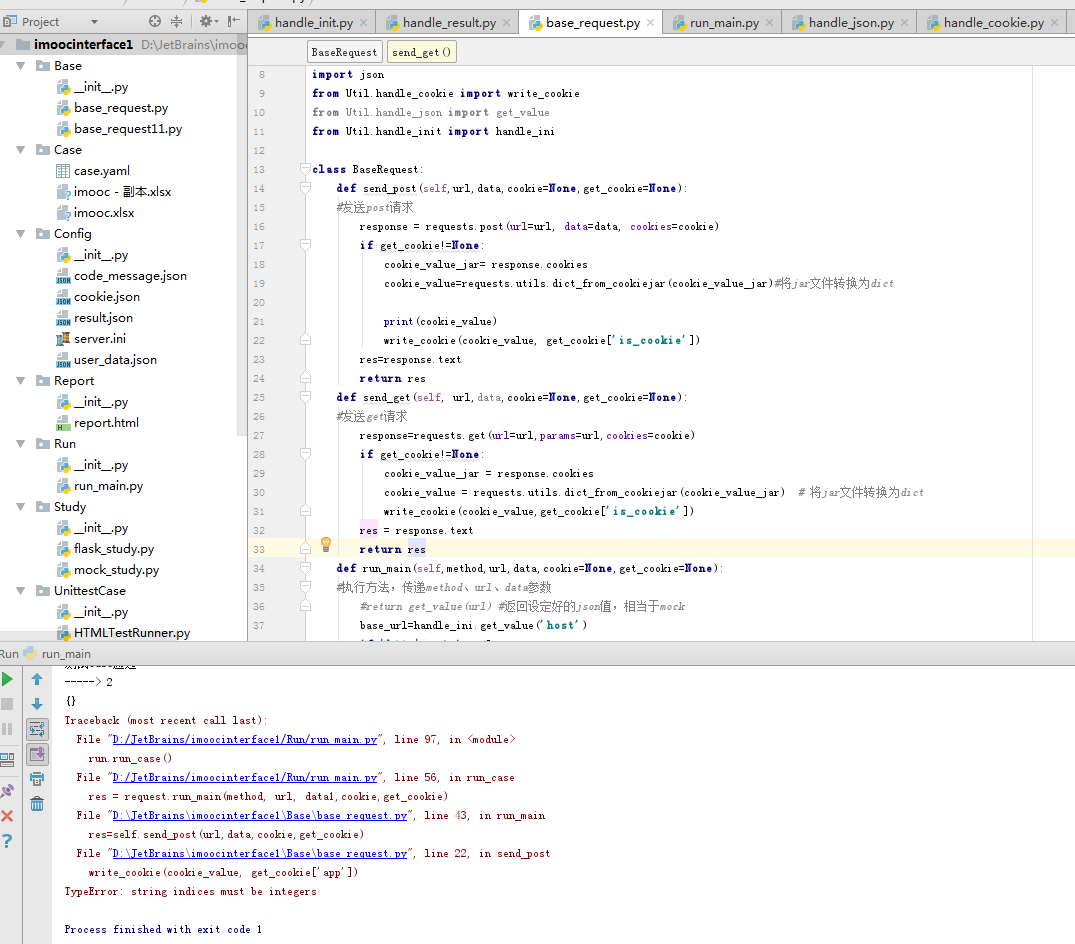Toggle scroll to end in console

tap(37, 754)
